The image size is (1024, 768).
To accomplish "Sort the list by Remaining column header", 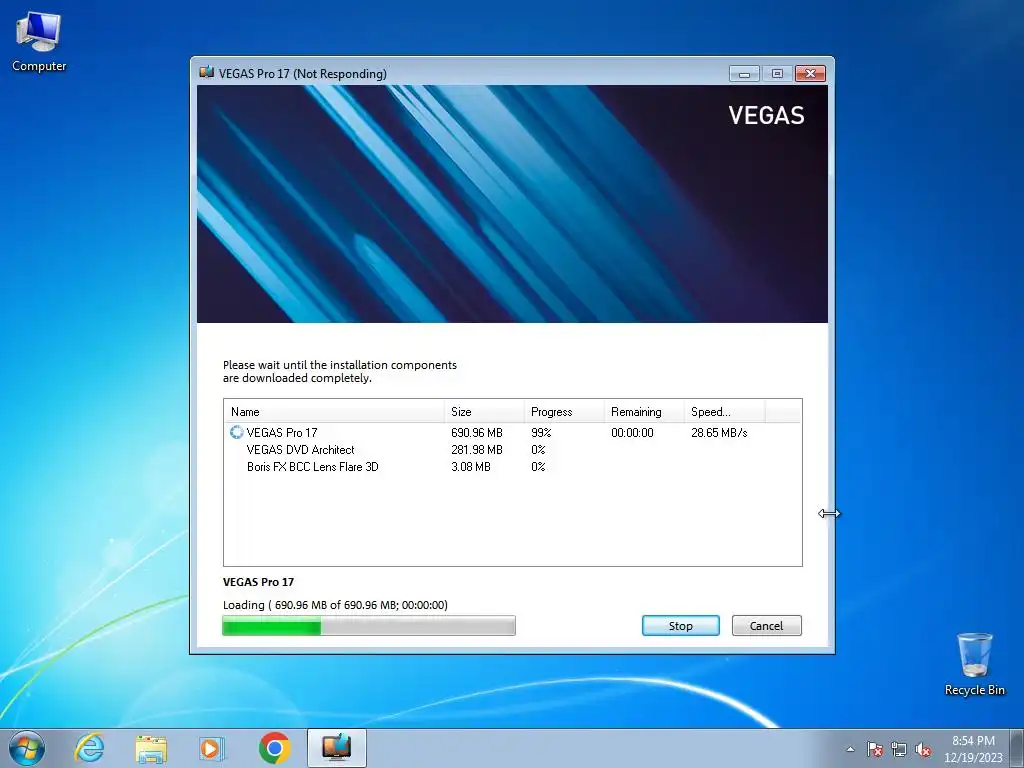I will click(x=643, y=411).
